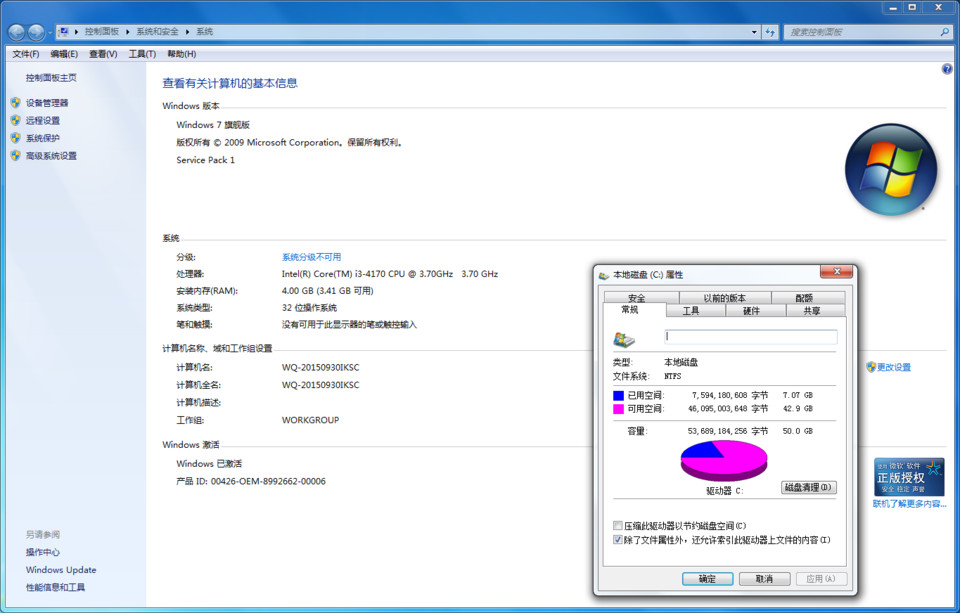Switch to the 安全 tab
Screen dimensions: 960x613
(x=641, y=298)
